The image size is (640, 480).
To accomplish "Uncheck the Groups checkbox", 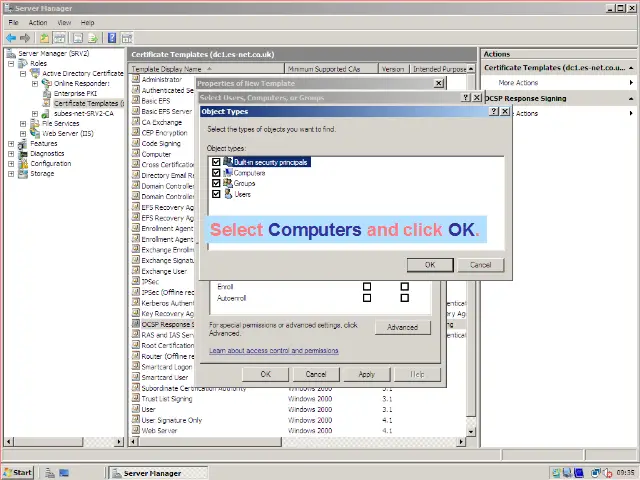I will click(216, 183).
